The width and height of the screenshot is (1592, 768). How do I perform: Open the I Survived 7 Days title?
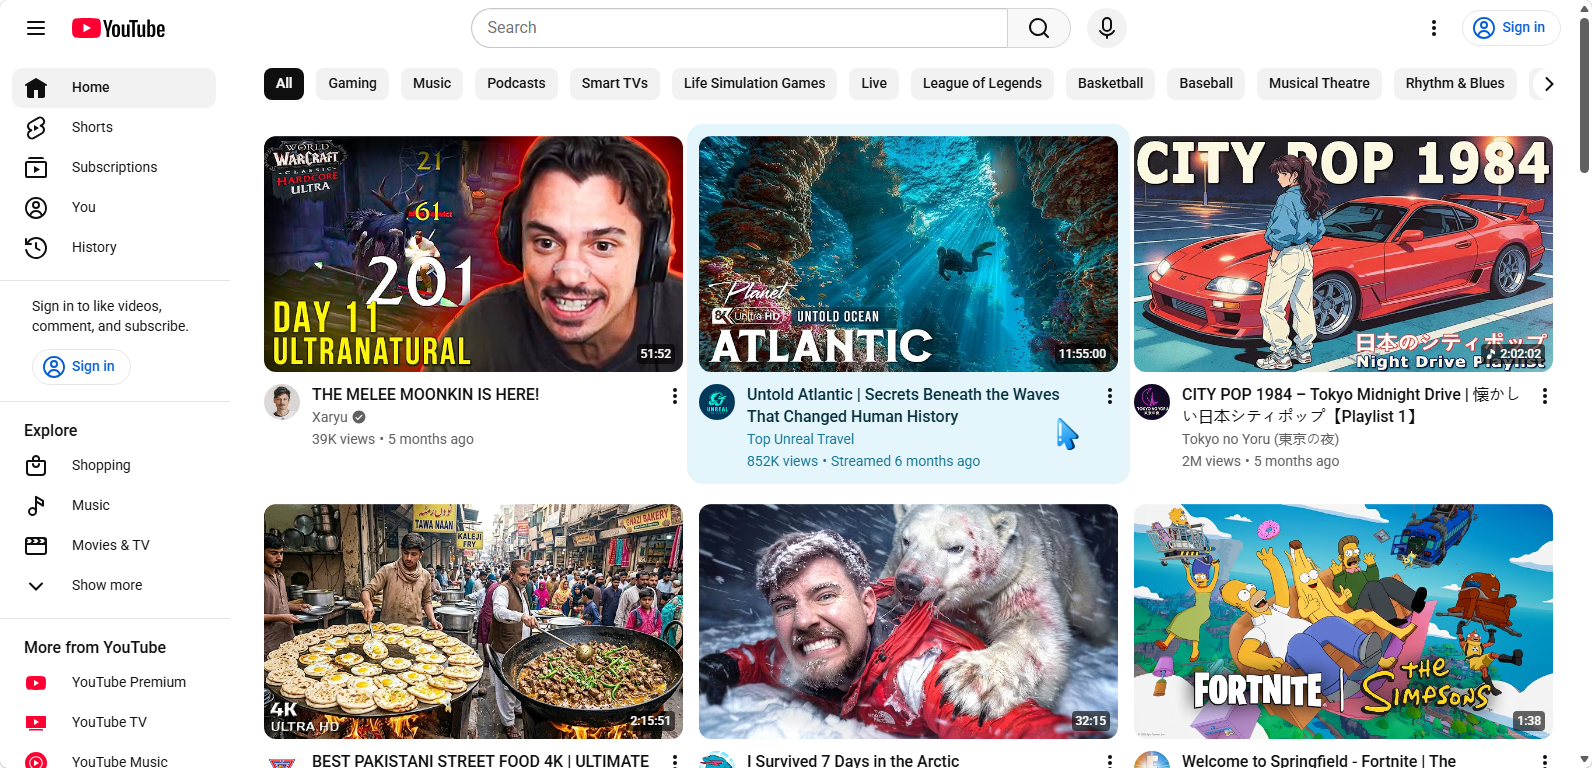click(853, 761)
